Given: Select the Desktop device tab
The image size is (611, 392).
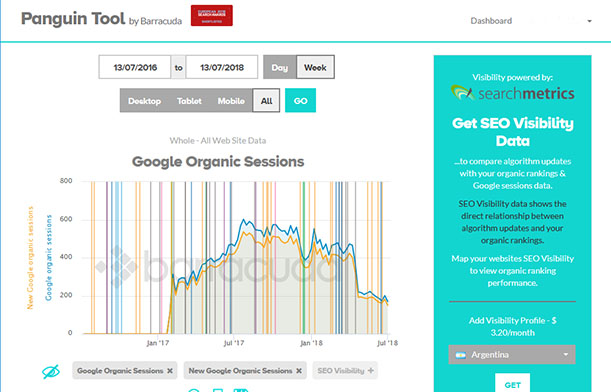Looking at the screenshot, I should click(145, 101).
